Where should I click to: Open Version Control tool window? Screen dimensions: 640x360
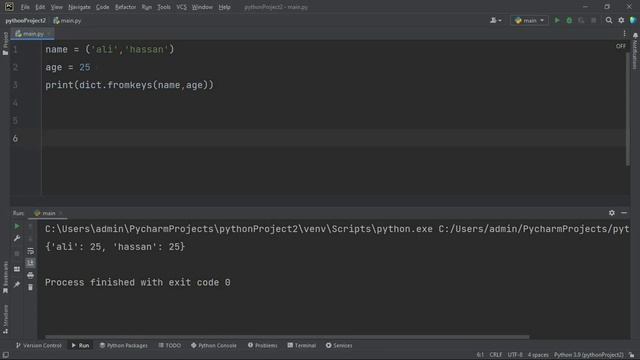[x=38, y=345]
